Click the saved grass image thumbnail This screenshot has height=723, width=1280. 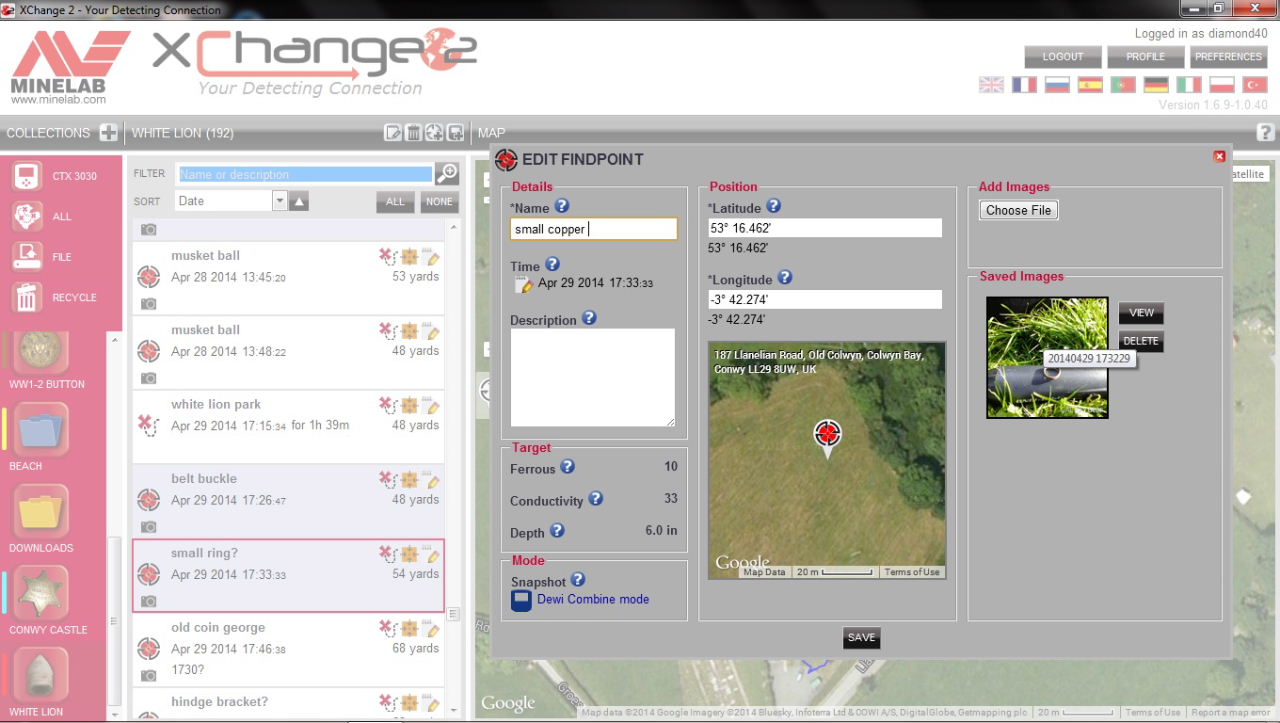(x=1047, y=357)
